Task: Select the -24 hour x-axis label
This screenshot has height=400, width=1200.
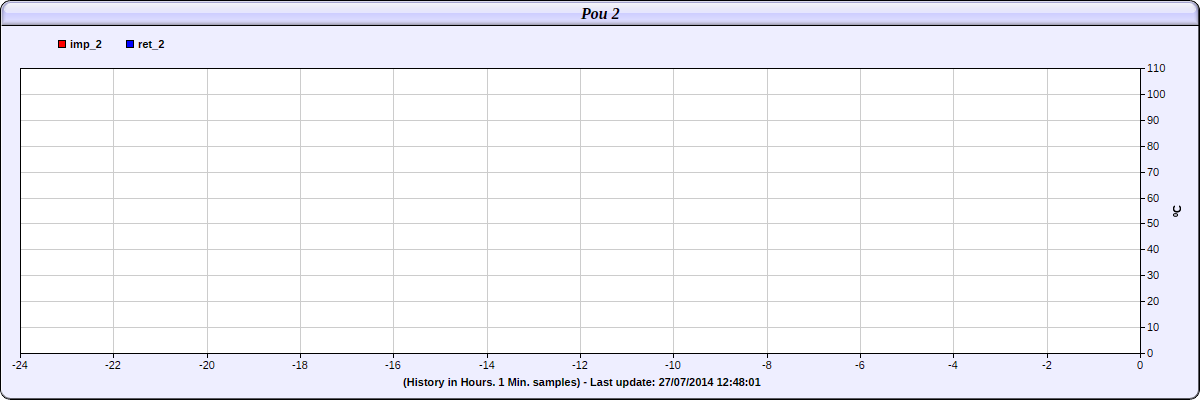Action: [x=20, y=366]
